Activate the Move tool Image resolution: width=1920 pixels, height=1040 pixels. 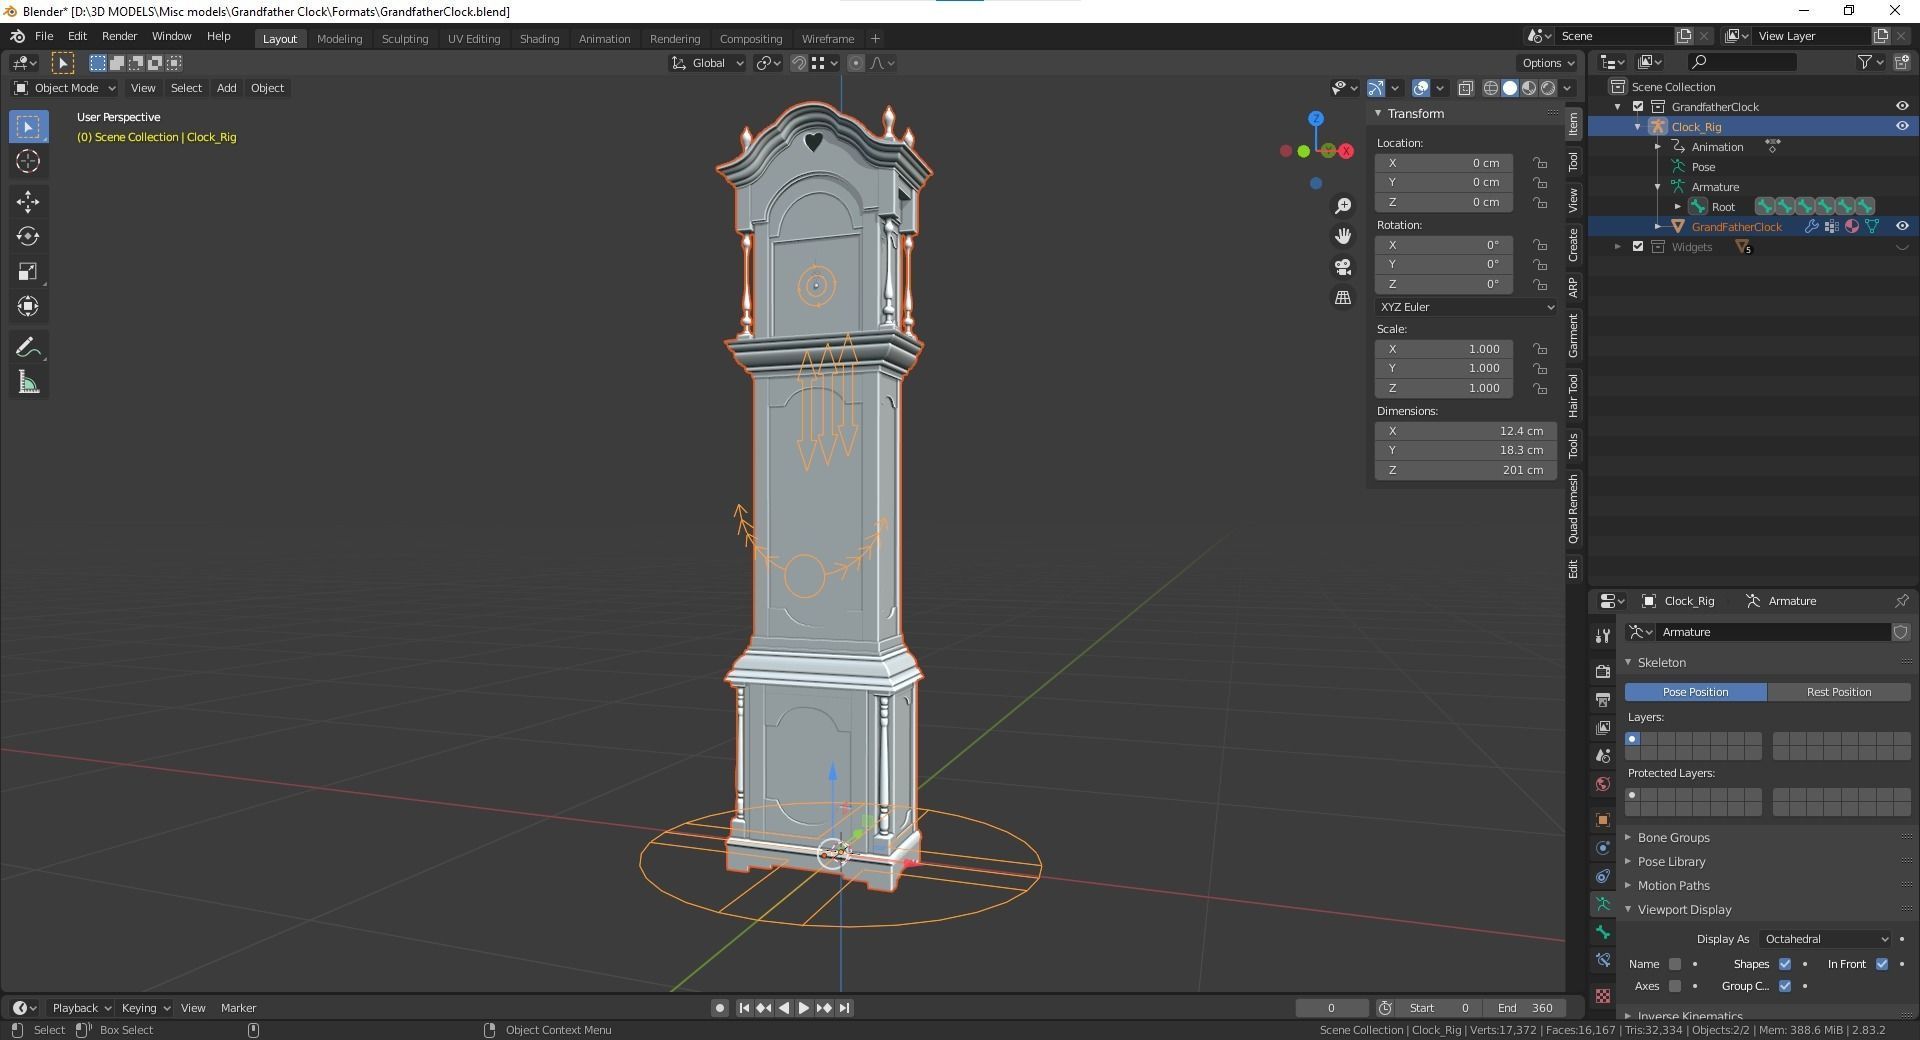pos(28,202)
